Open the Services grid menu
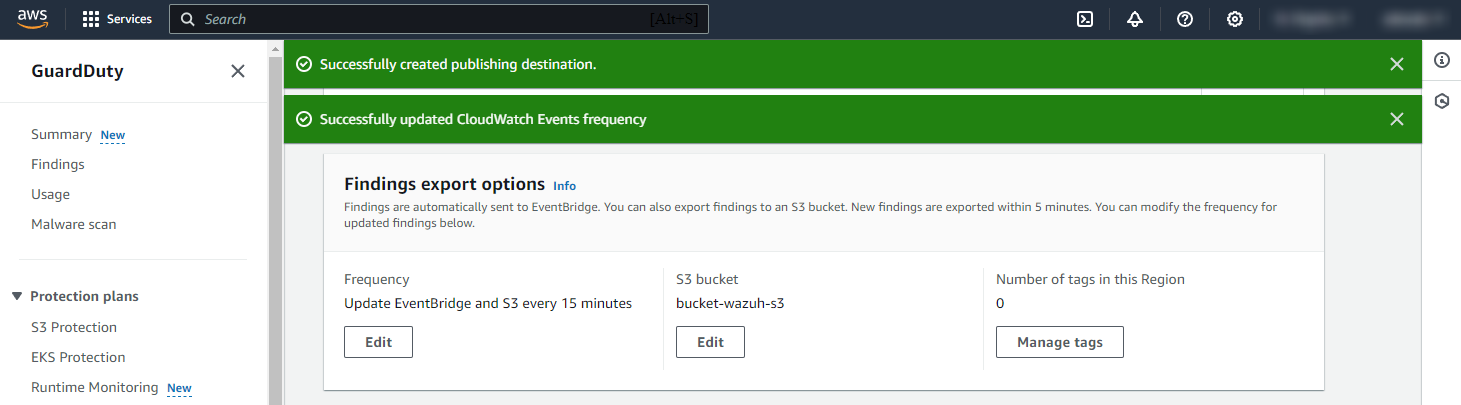Screen dimensions: 1461x405 coord(117,19)
